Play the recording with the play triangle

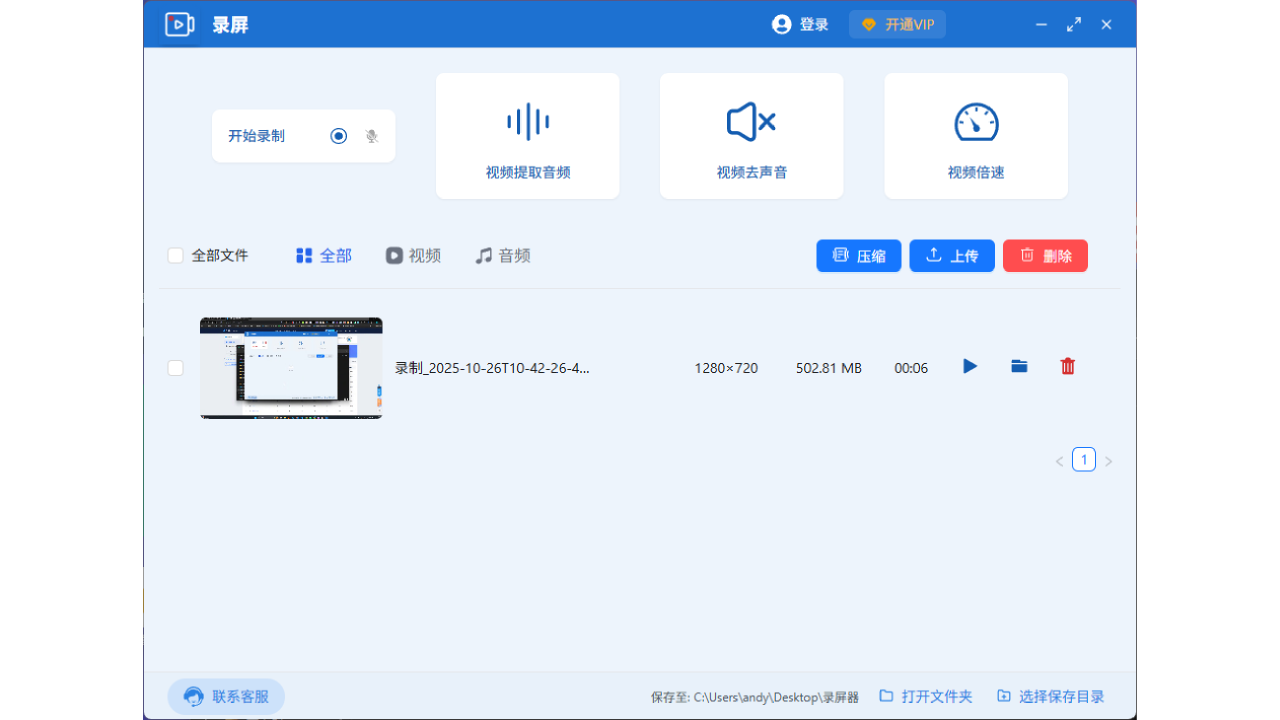point(969,366)
